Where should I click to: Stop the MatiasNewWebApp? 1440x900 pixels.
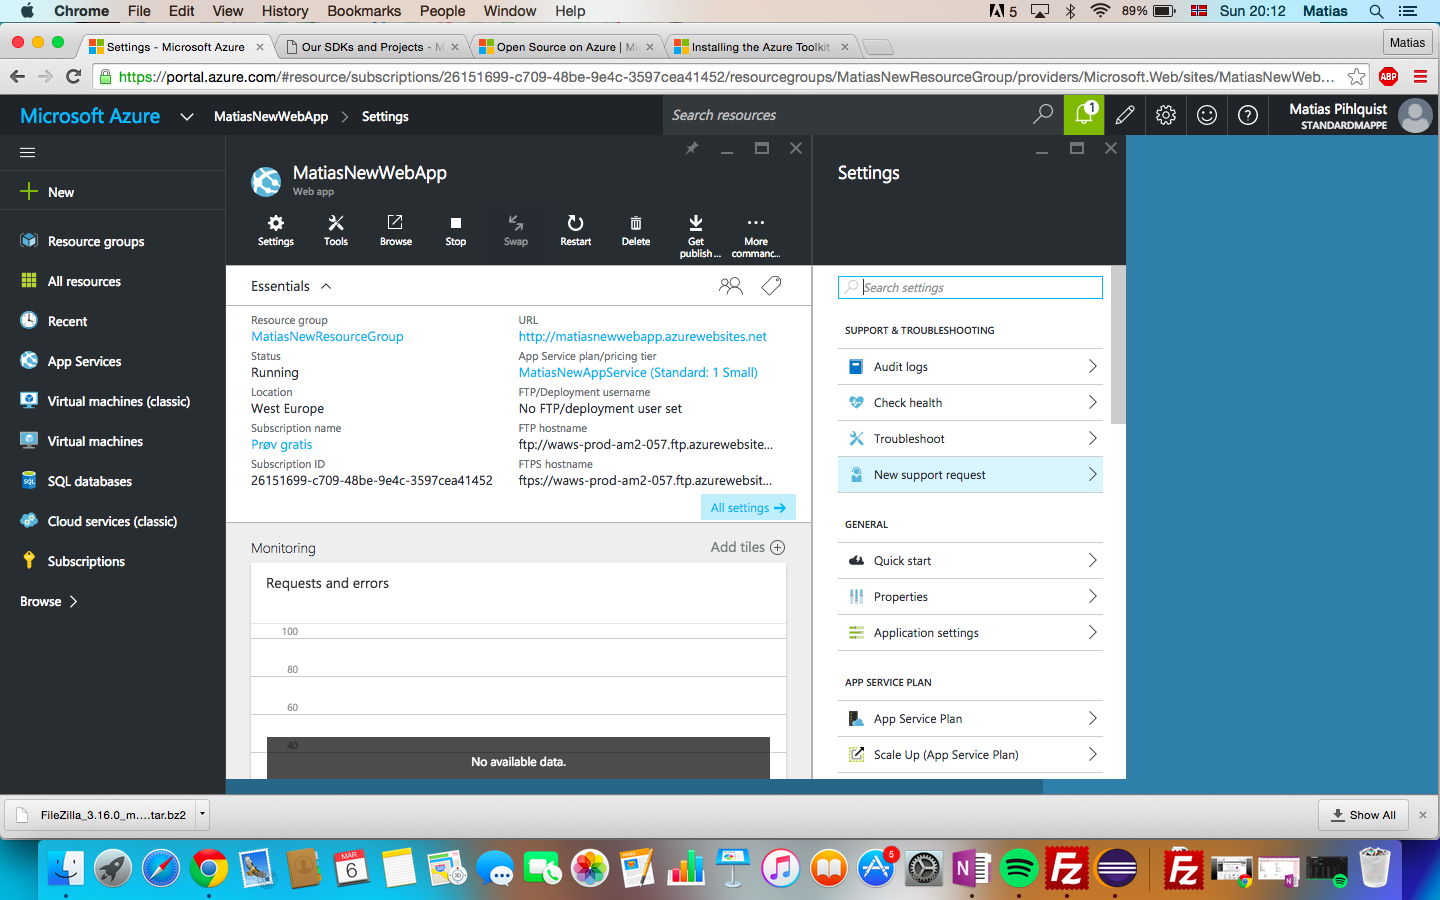coord(456,230)
